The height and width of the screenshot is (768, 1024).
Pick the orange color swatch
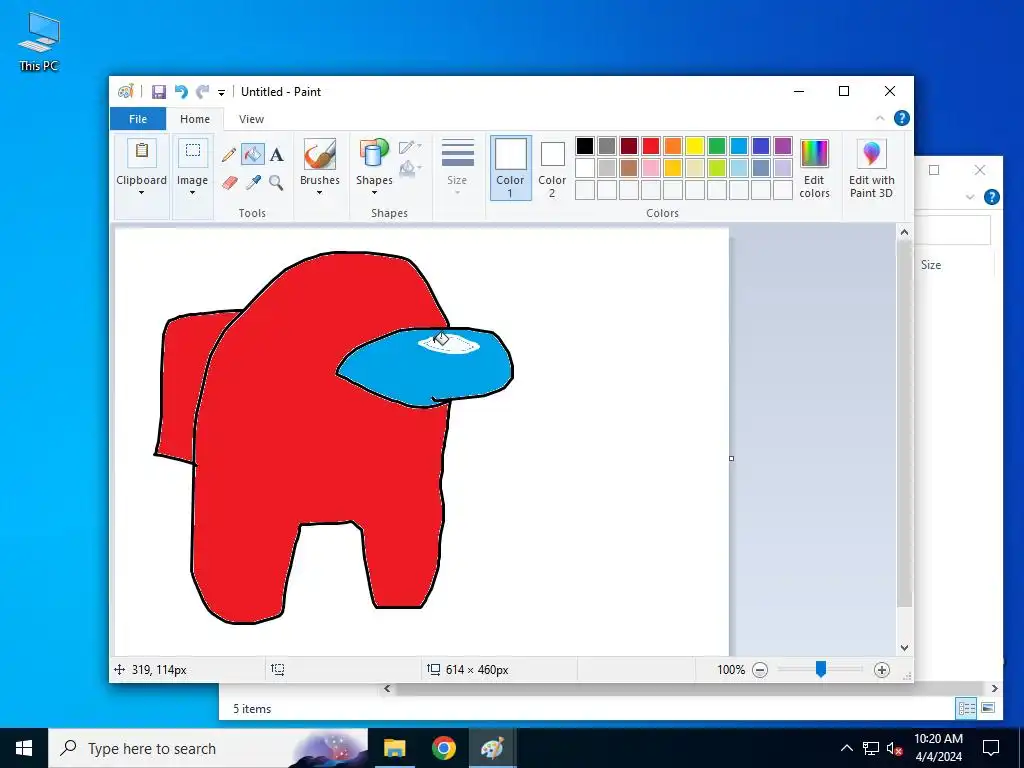673,146
